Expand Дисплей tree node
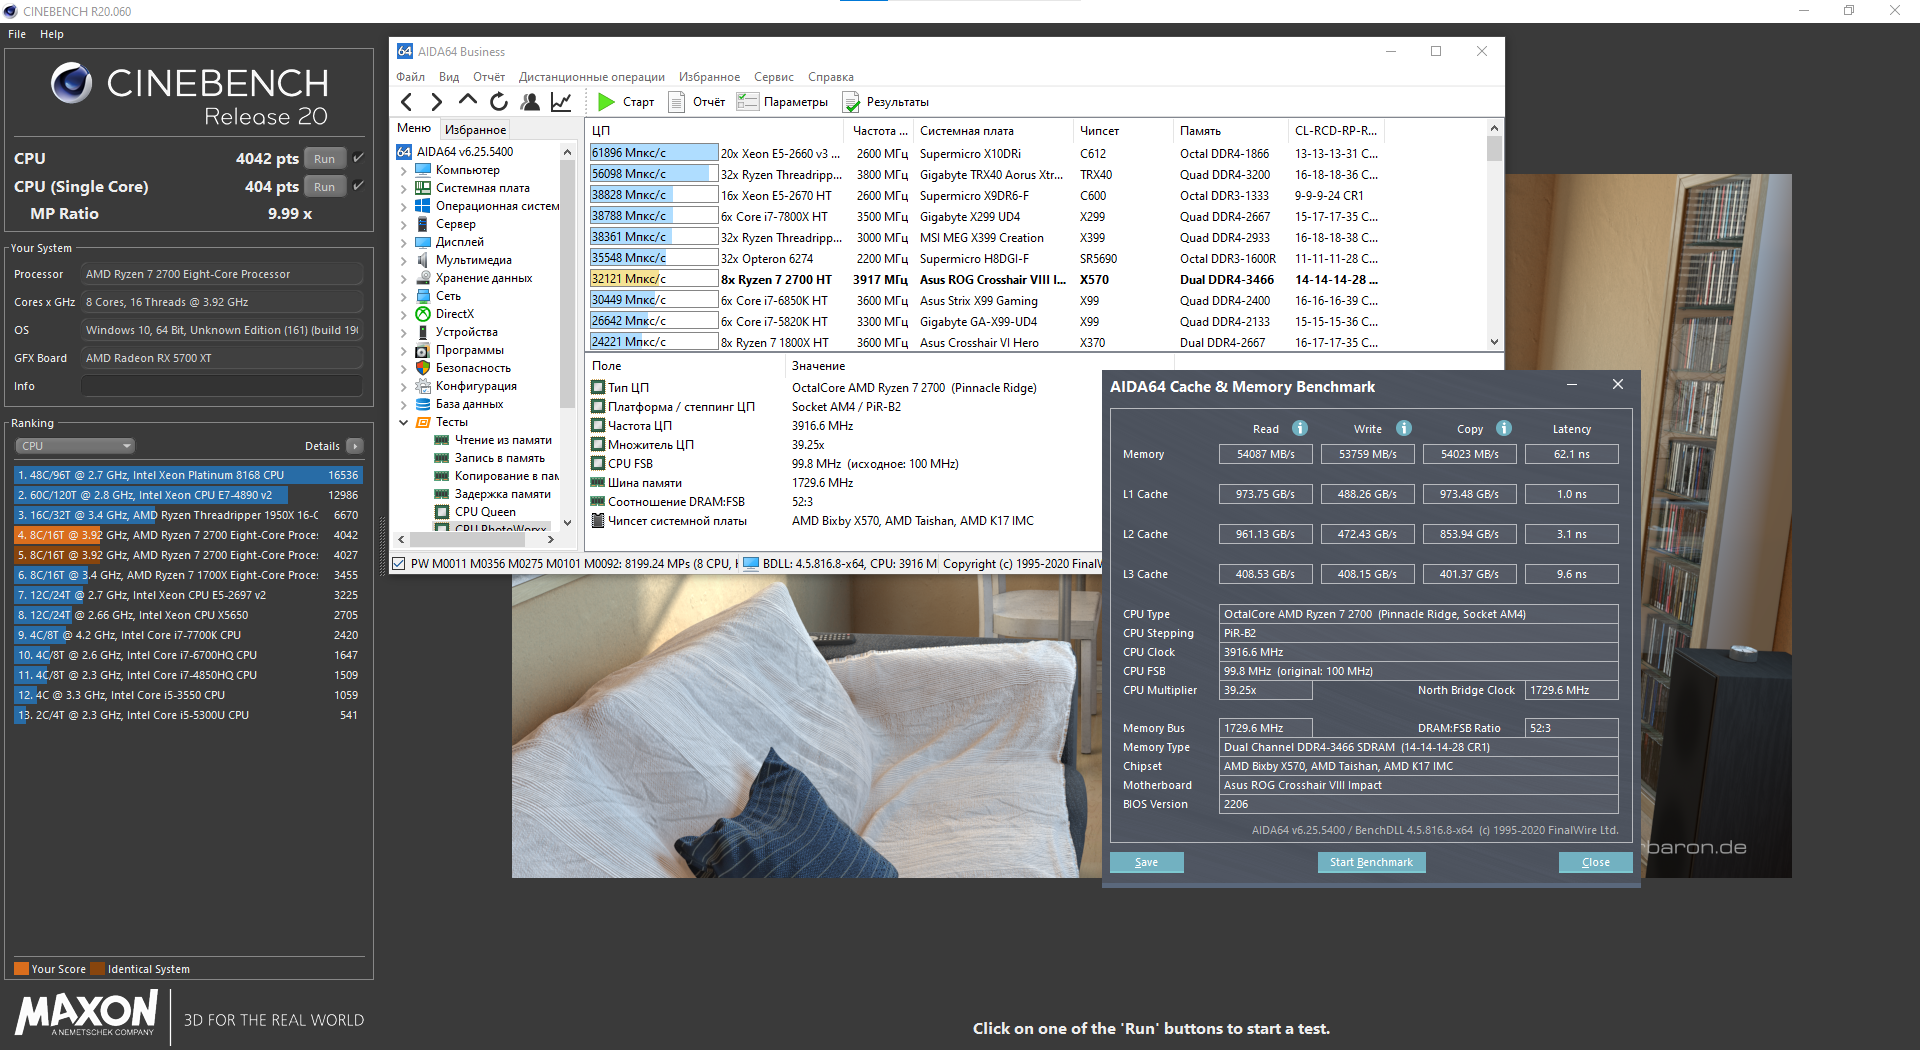 (404, 242)
